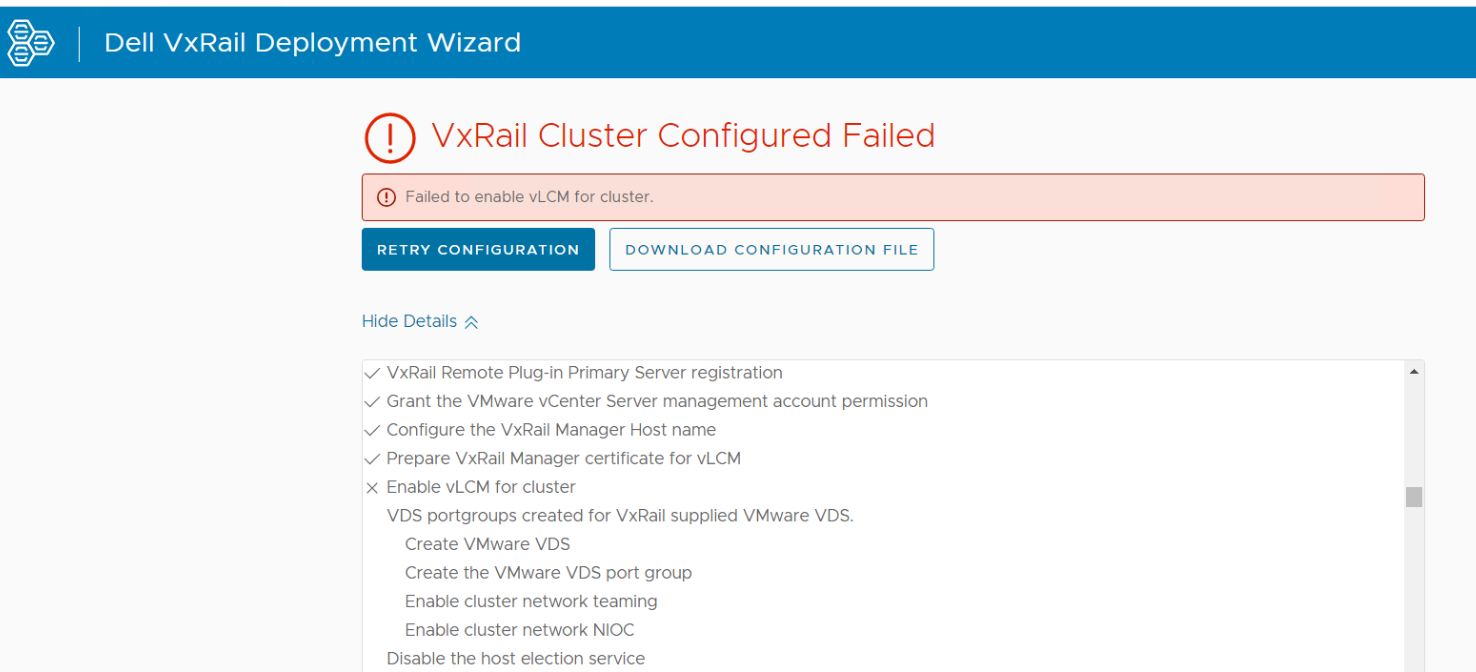Select the Enable cluster network NIOC step
The width and height of the screenshot is (1476, 672).
coord(519,630)
